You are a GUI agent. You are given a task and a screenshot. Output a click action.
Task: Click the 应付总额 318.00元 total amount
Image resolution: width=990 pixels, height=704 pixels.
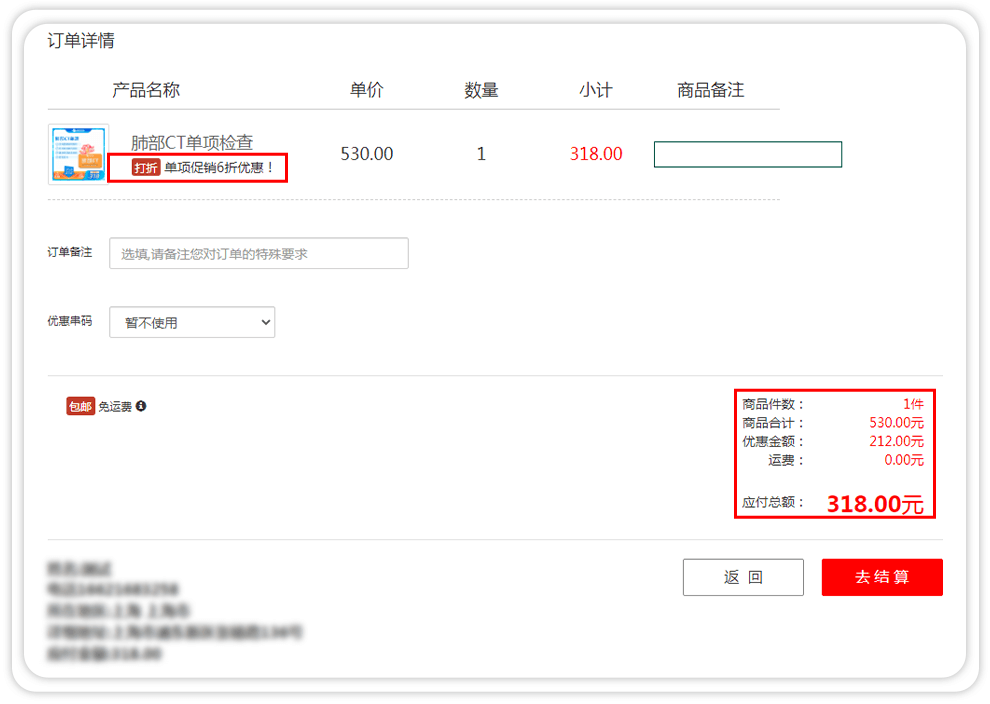pos(874,504)
